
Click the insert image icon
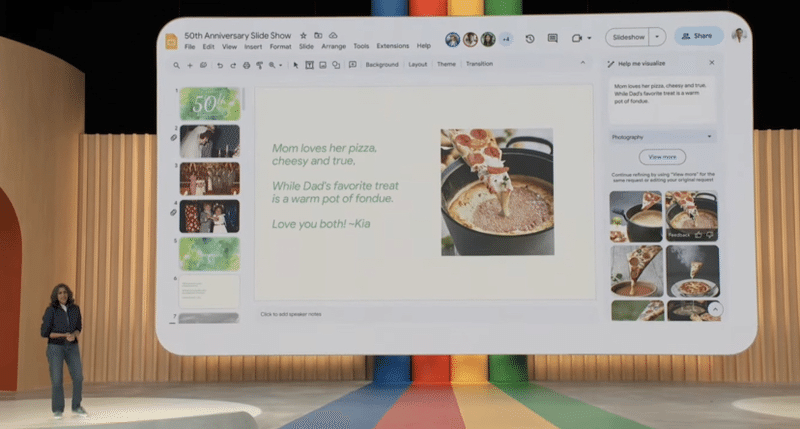coord(323,65)
